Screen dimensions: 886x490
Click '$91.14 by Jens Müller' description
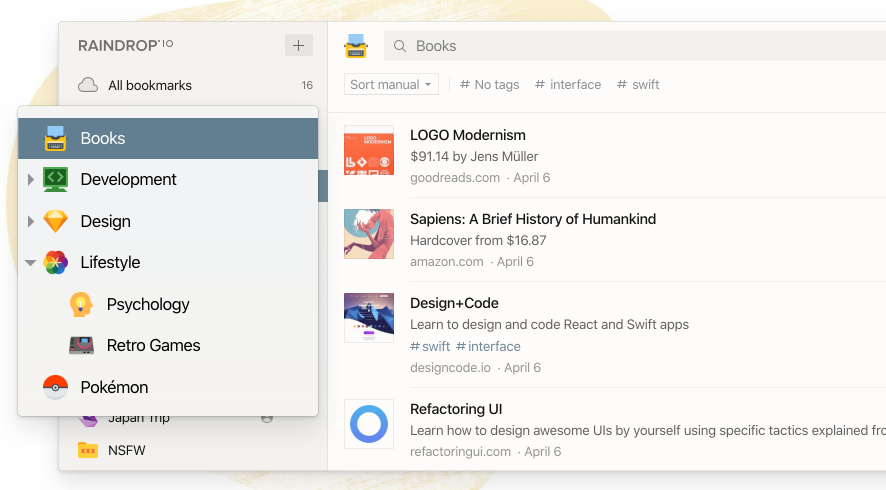474,157
